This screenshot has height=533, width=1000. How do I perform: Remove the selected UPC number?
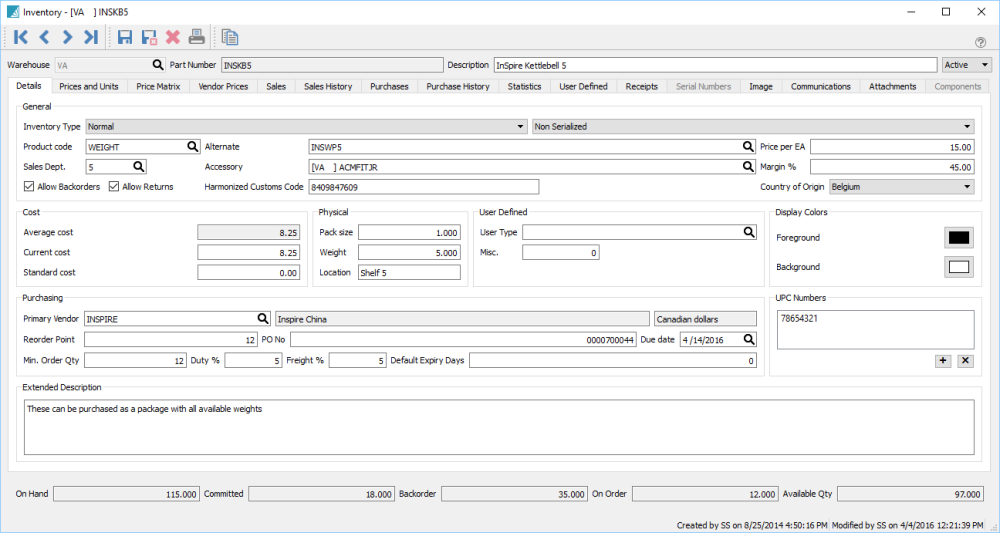pos(965,360)
